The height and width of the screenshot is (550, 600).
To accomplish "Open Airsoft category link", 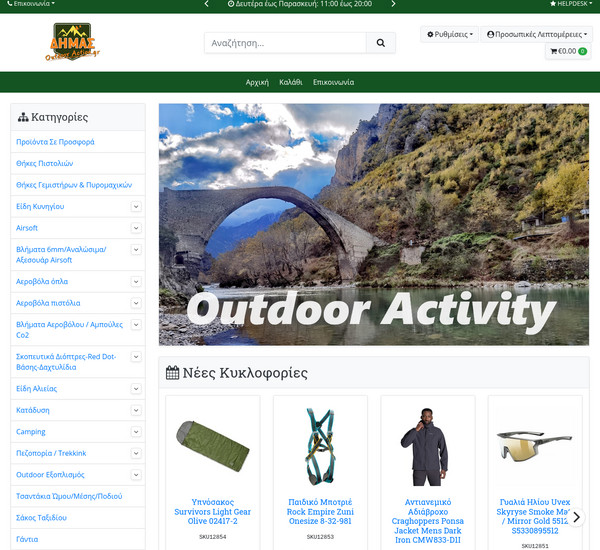I will pos(27,228).
